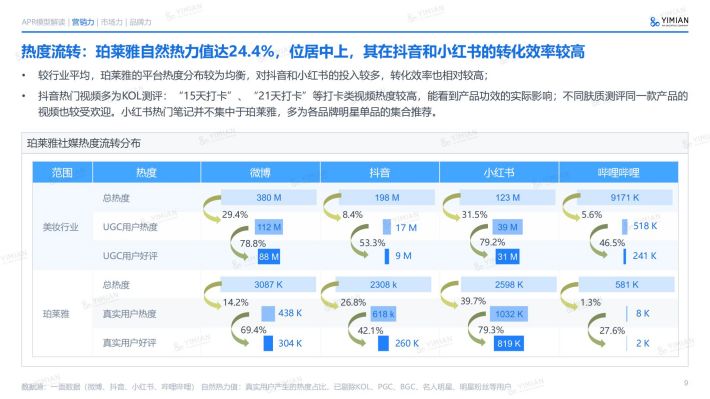Viewport: 710px width, 399px height.
Task: Click the 小红书 column header
Action: click(x=499, y=173)
